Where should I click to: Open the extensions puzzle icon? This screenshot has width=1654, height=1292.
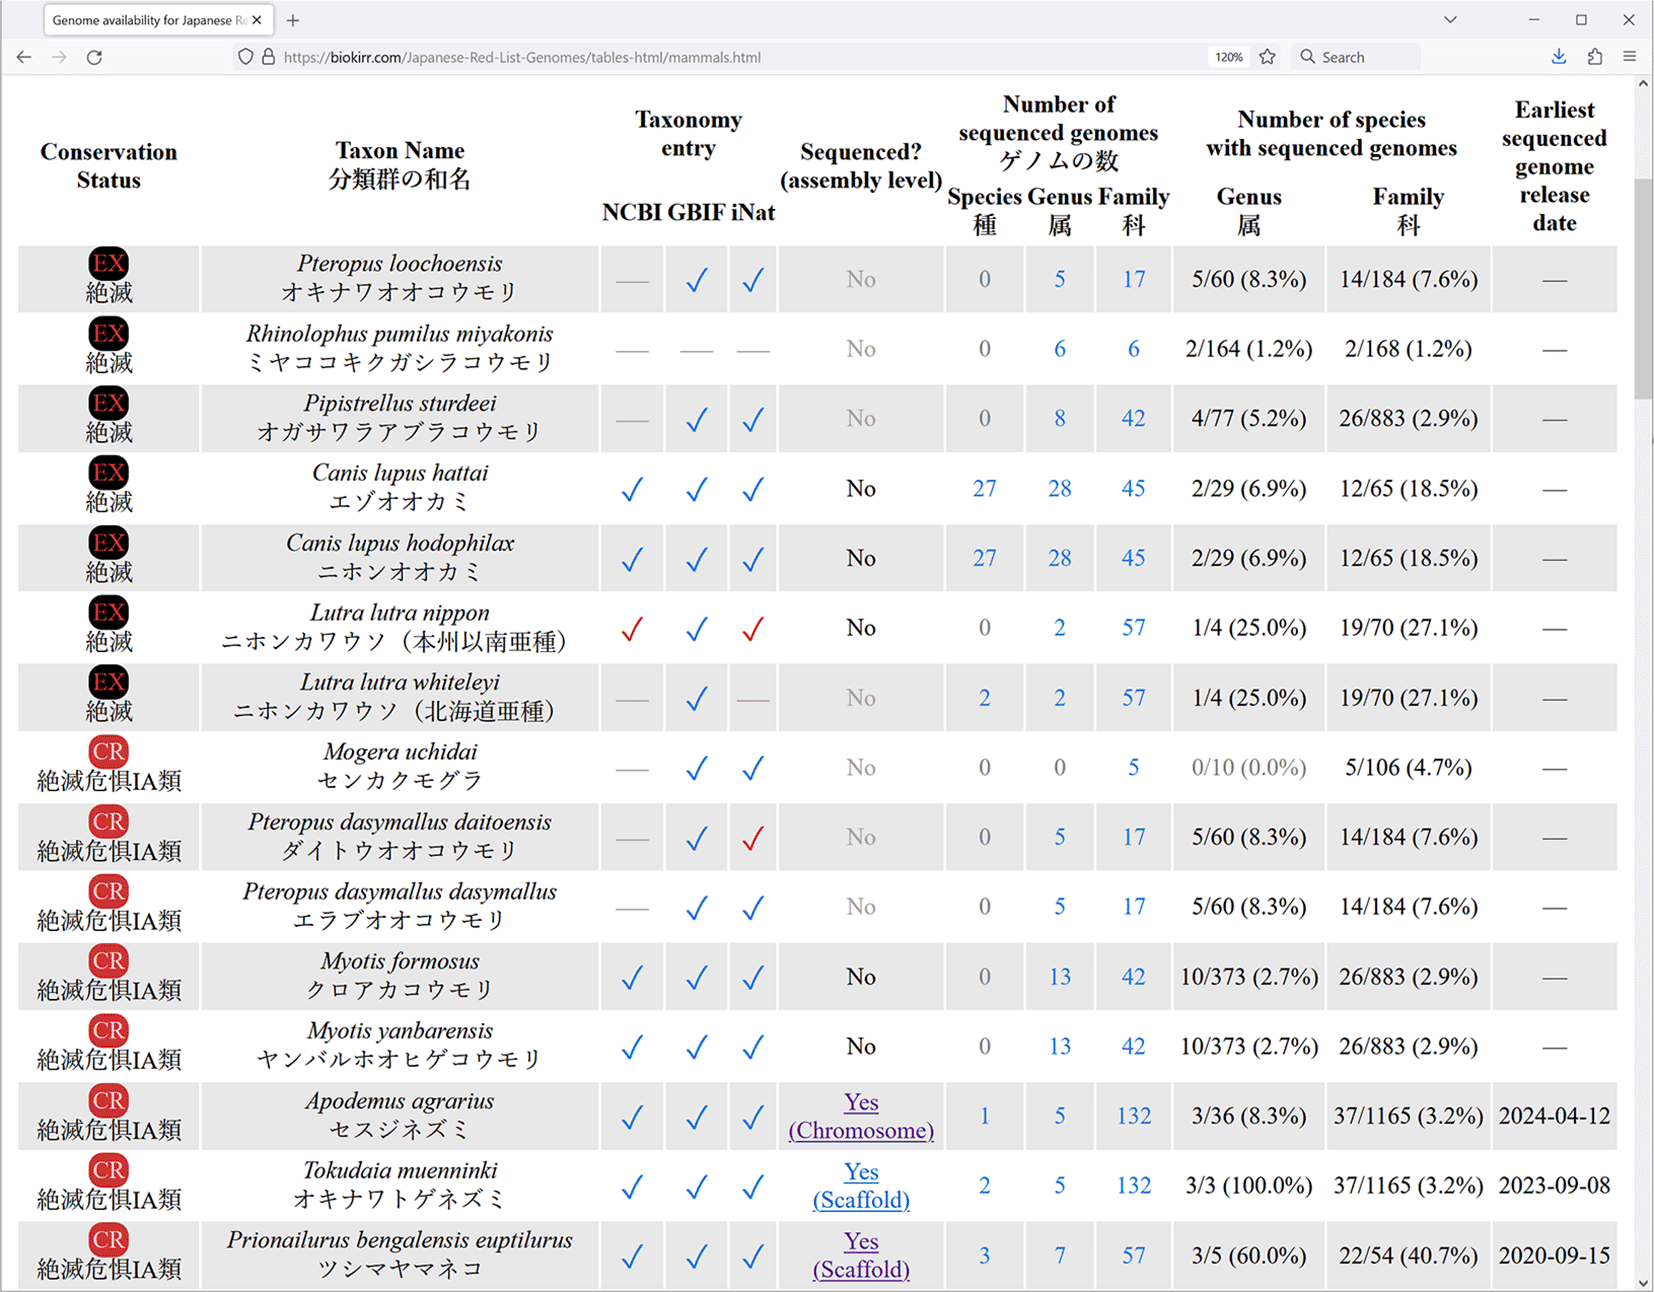pos(1594,57)
